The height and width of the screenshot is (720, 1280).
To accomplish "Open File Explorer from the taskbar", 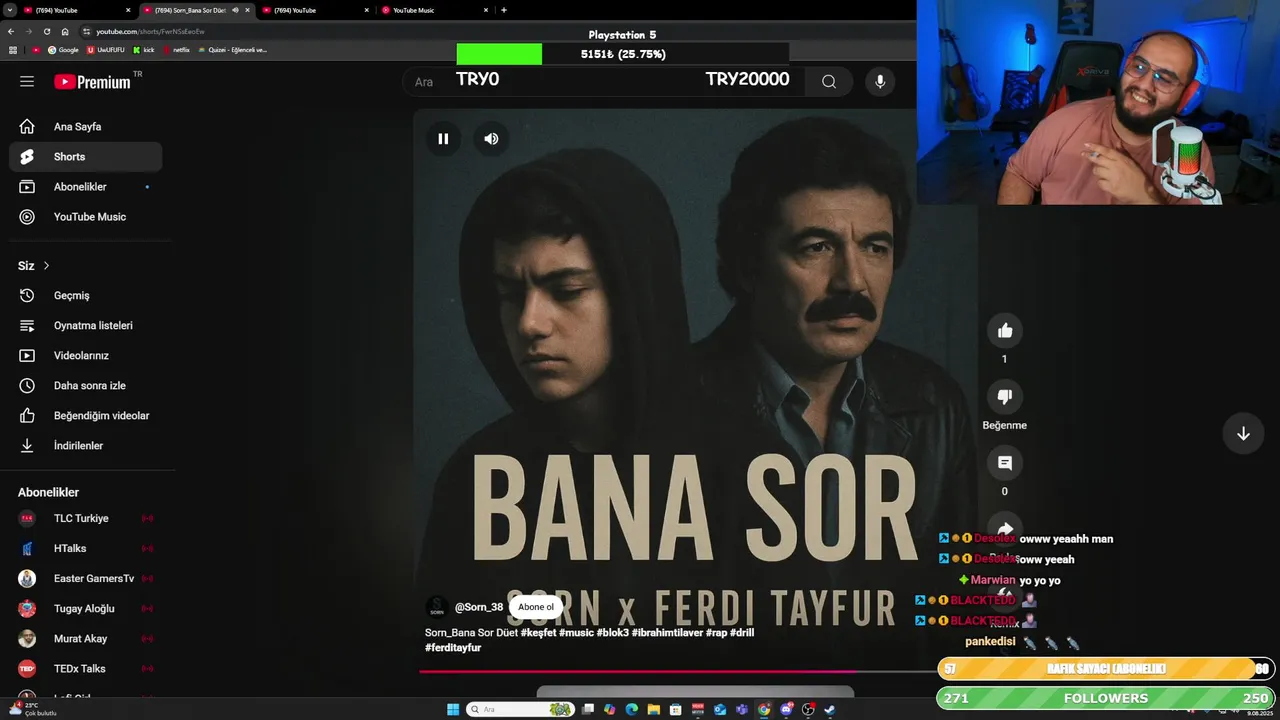I will click(654, 709).
